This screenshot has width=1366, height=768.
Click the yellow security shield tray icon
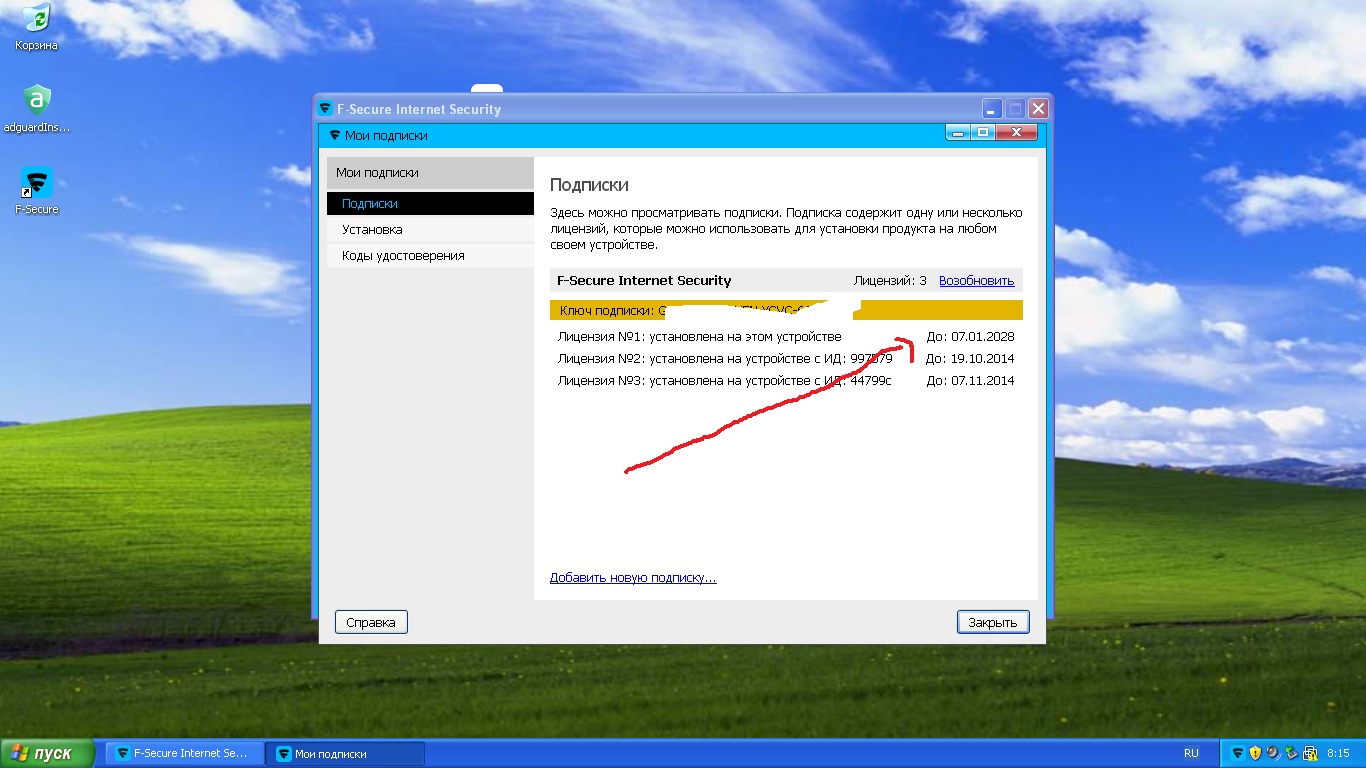coord(1254,753)
